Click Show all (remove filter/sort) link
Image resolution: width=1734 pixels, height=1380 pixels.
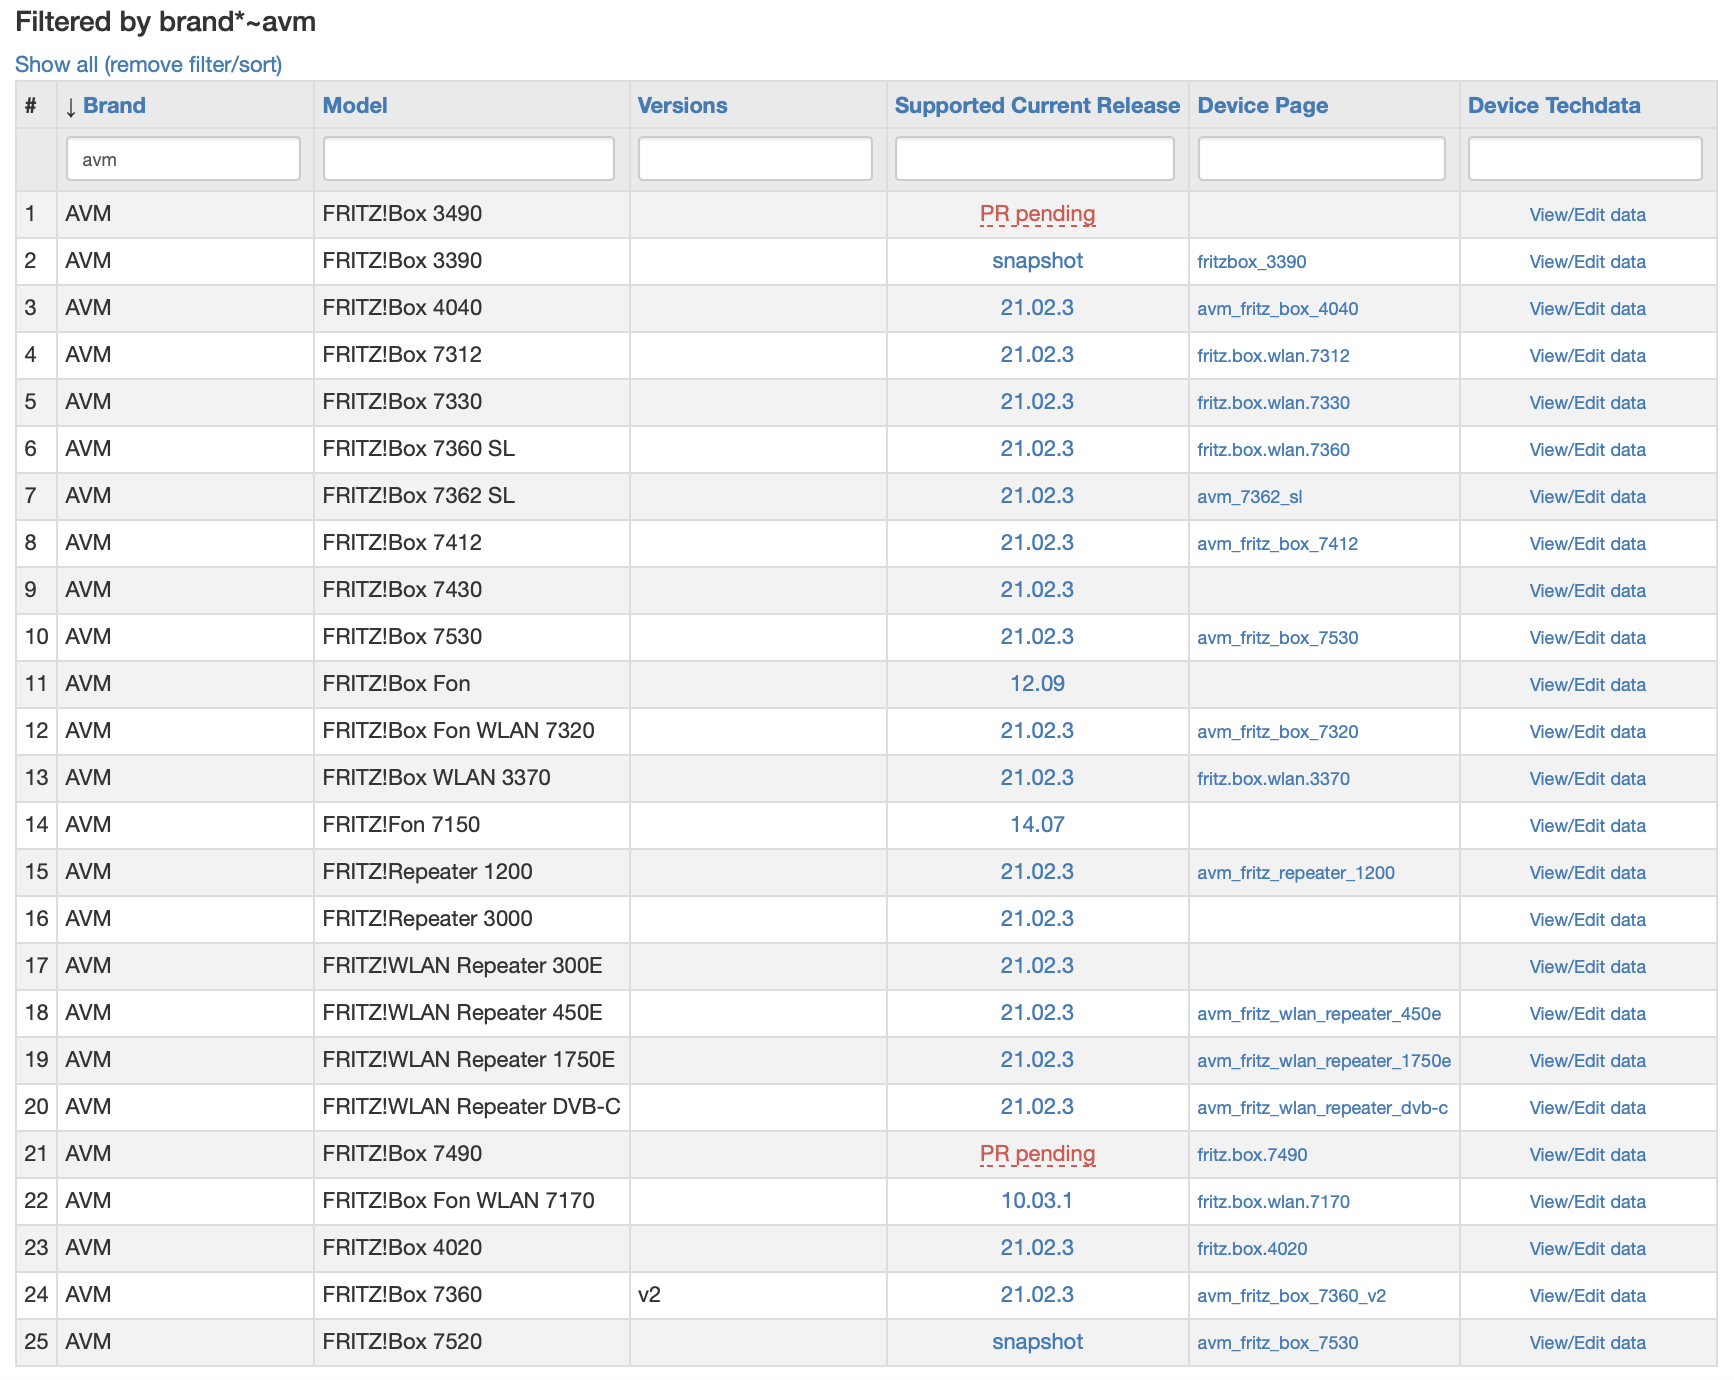(x=148, y=65)
